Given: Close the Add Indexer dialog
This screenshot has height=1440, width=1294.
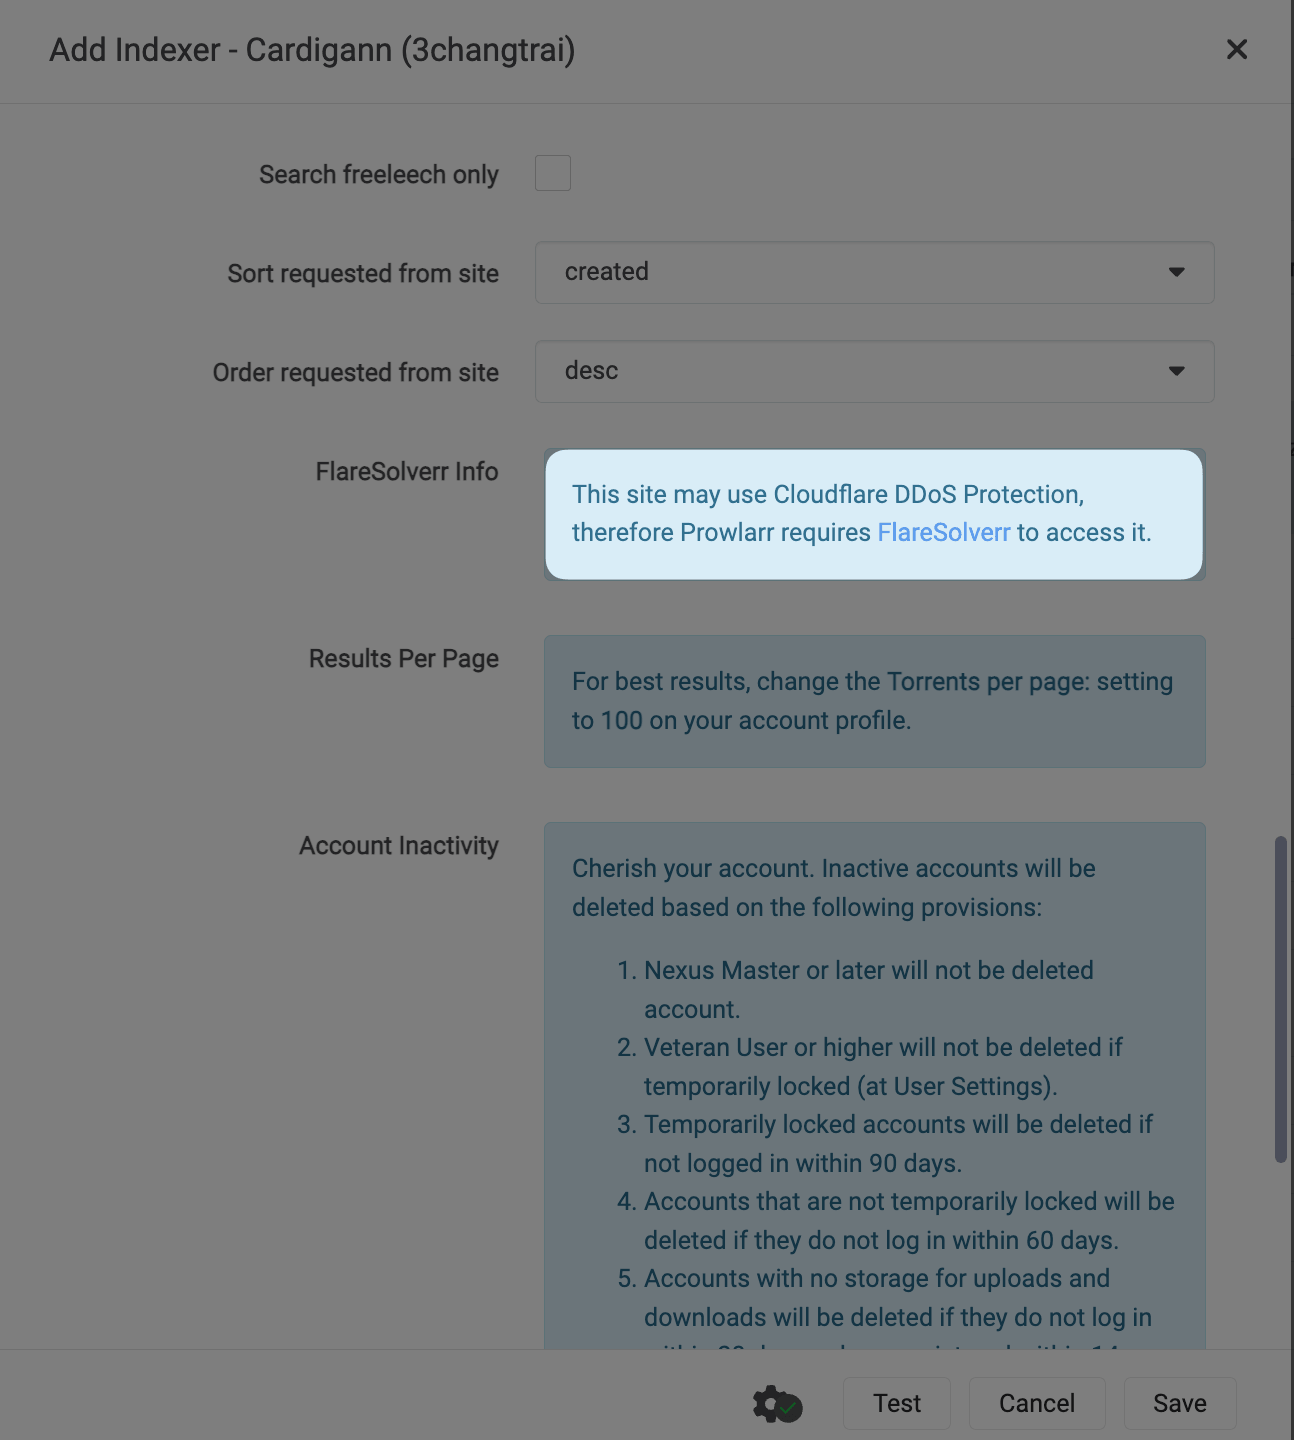Looking at the screenshot, I should 1237,50.
